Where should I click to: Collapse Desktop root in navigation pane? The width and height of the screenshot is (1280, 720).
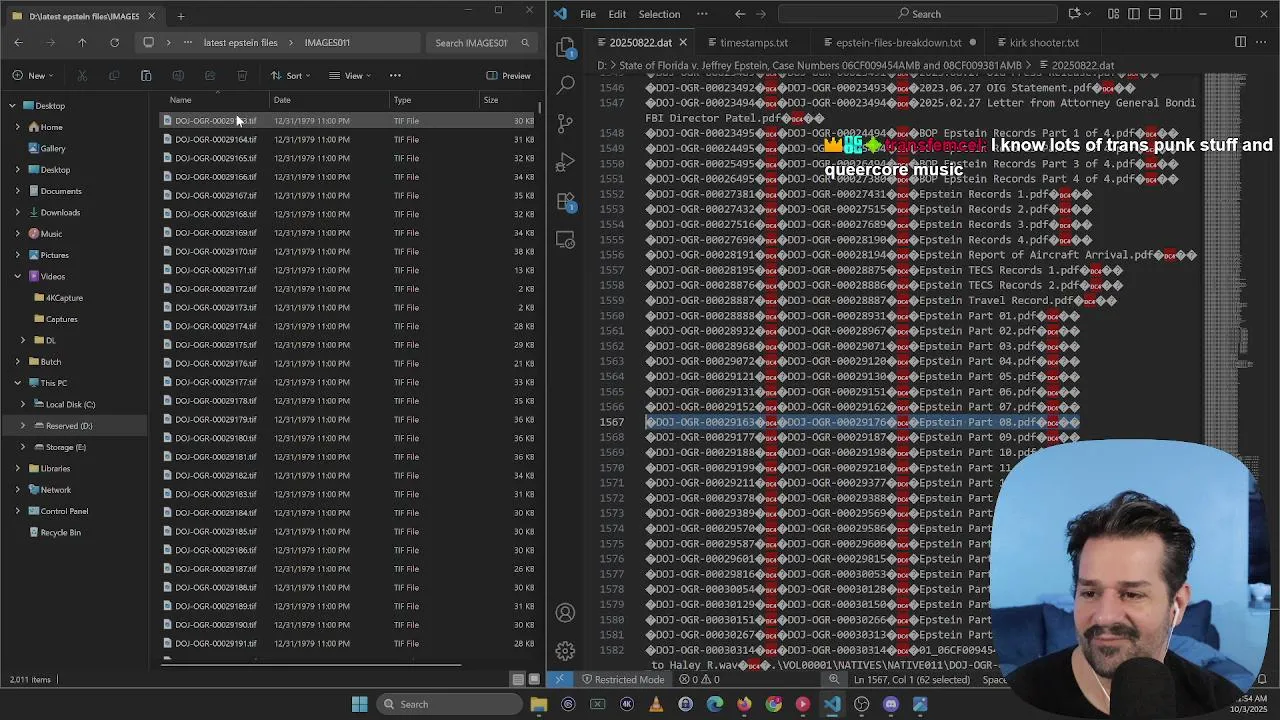click(x=12, y=106)
